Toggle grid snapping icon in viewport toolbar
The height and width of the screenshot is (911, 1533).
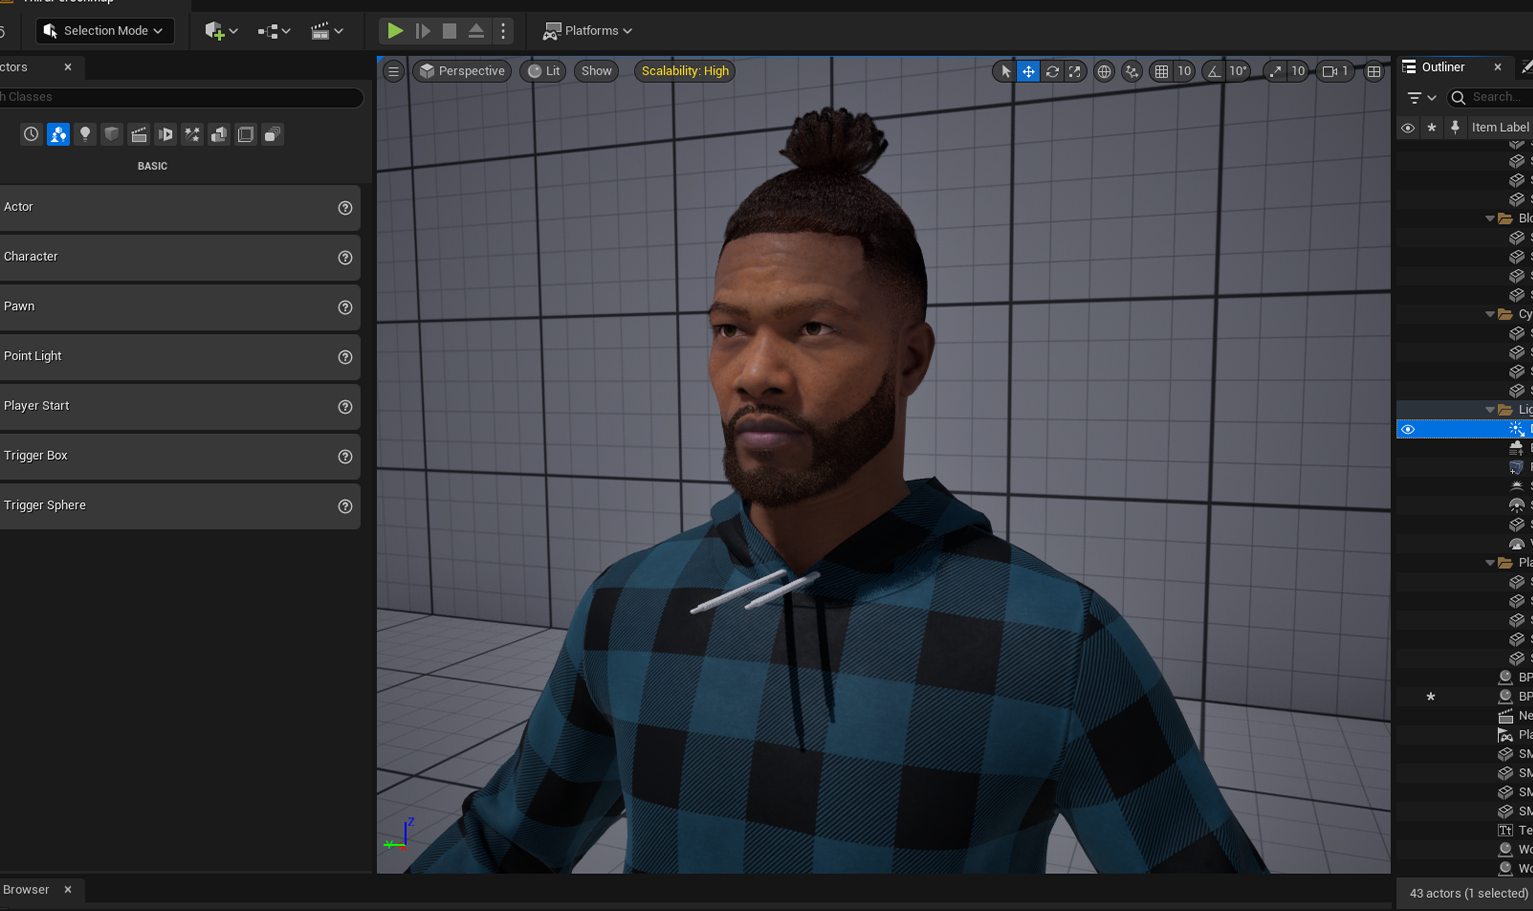1161,71
